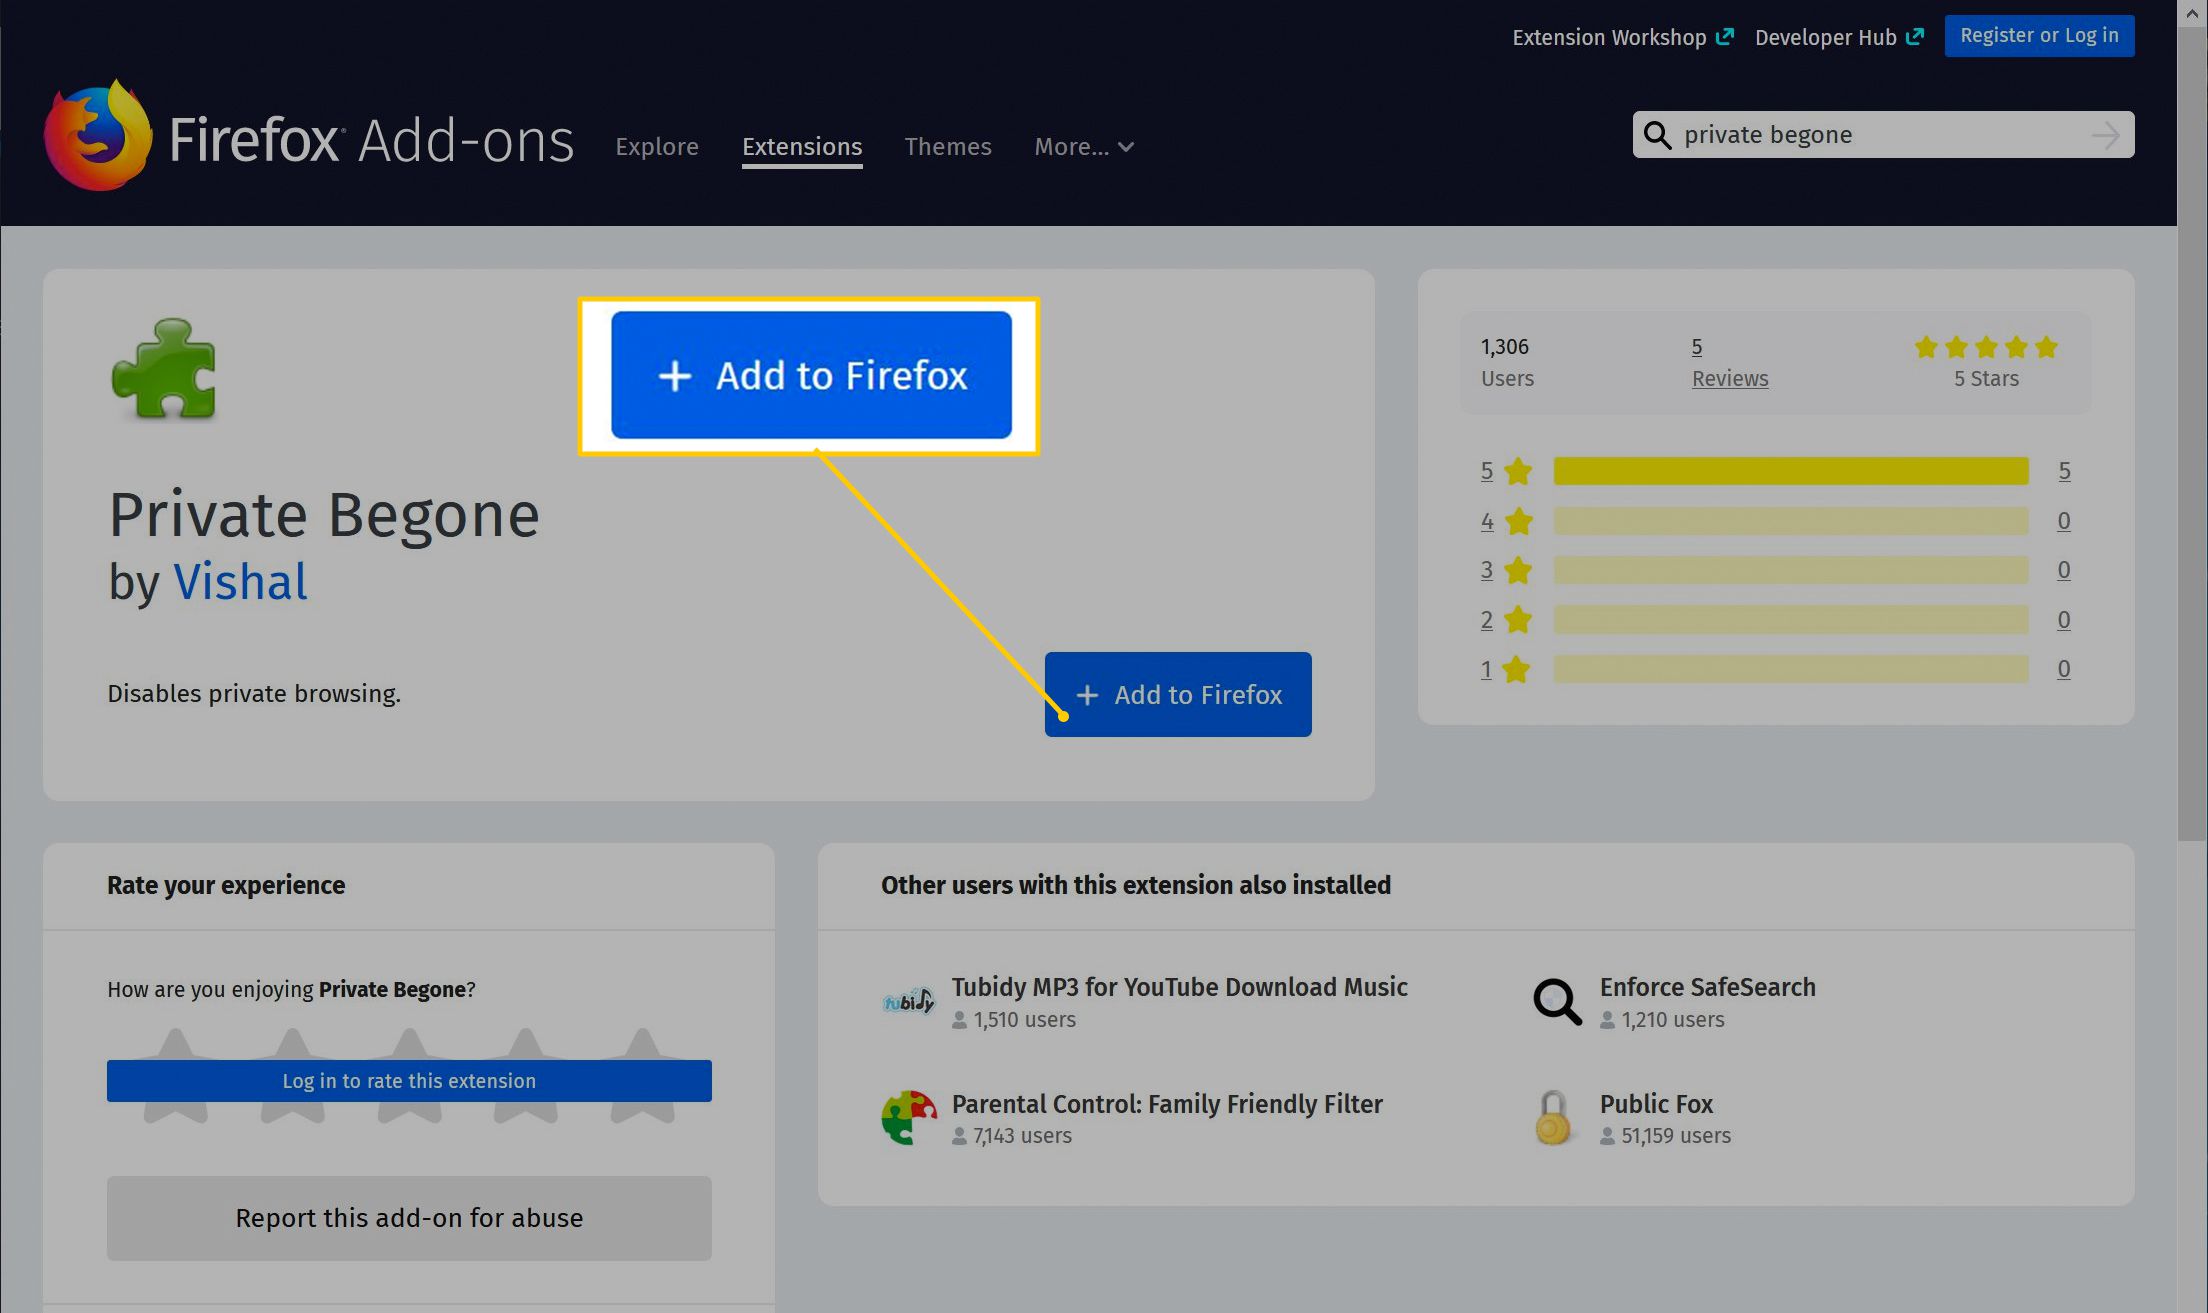Viewport: 2208px width, 1313px height.
Task: Select the Extensions tab
Action: (802, 147)
